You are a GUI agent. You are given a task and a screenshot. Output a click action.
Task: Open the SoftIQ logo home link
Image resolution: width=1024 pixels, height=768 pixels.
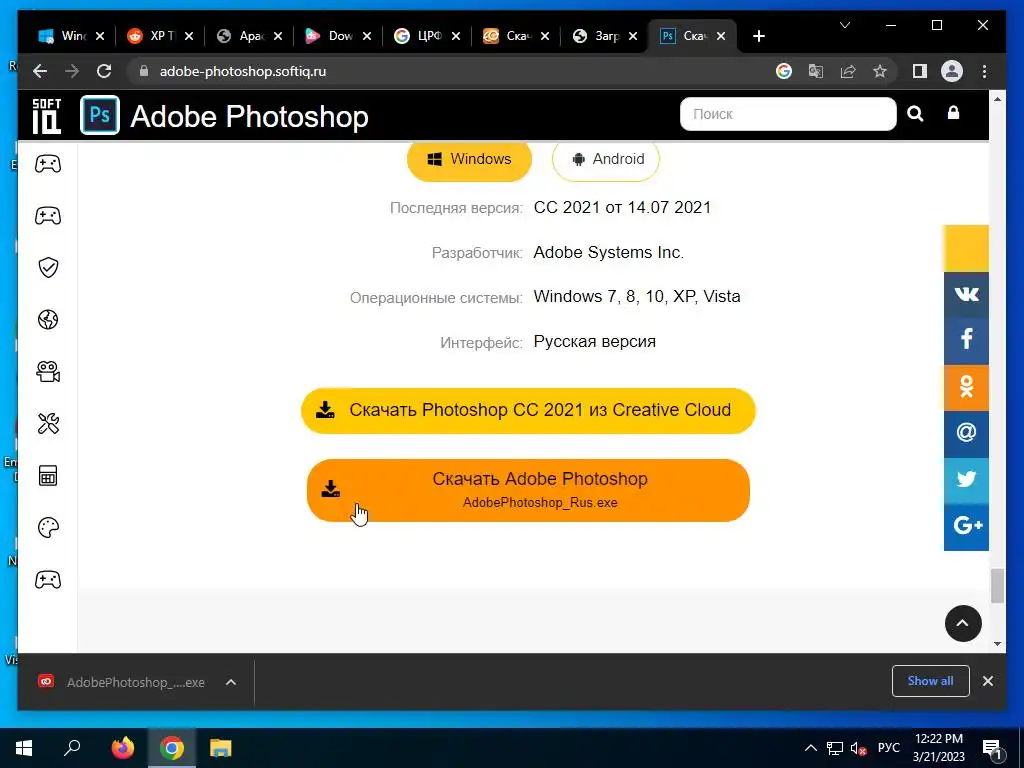click(46, 116)
